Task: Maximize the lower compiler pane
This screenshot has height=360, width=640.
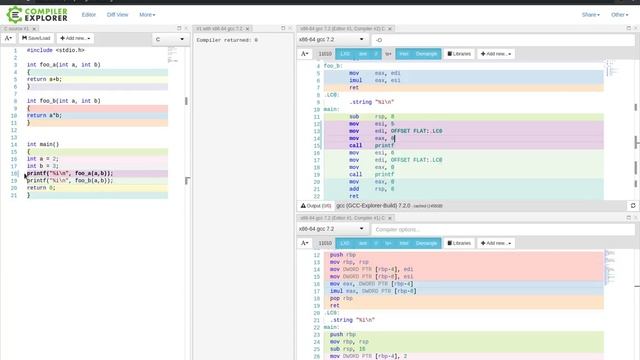Action: click(629, 218)
